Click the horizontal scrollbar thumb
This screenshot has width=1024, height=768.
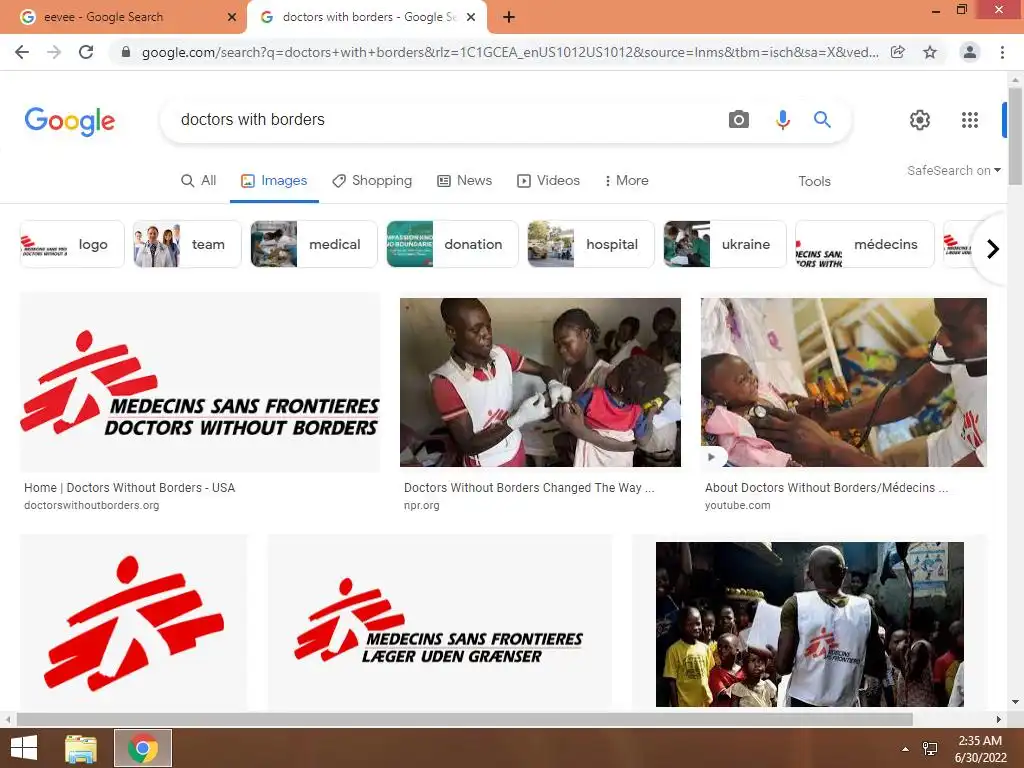[x=464, y=719]
